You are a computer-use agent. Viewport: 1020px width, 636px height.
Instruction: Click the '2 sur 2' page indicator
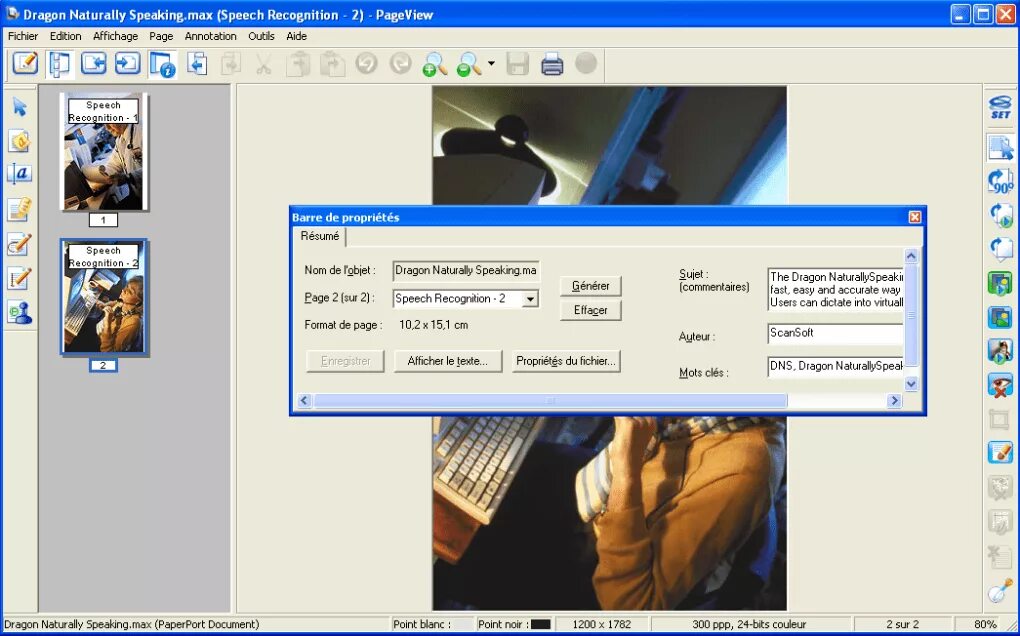coord(902,625)
